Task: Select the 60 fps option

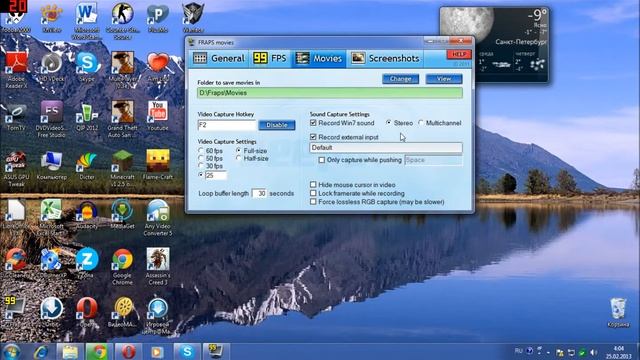Action: click(x=201, y=151)
